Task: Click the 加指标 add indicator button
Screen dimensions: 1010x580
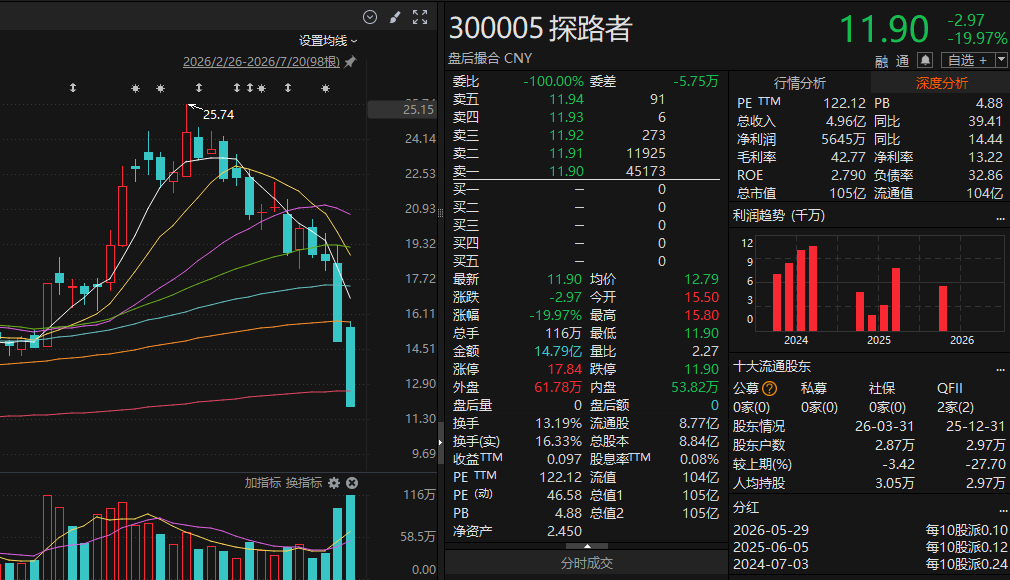Action: click(263, 483)
